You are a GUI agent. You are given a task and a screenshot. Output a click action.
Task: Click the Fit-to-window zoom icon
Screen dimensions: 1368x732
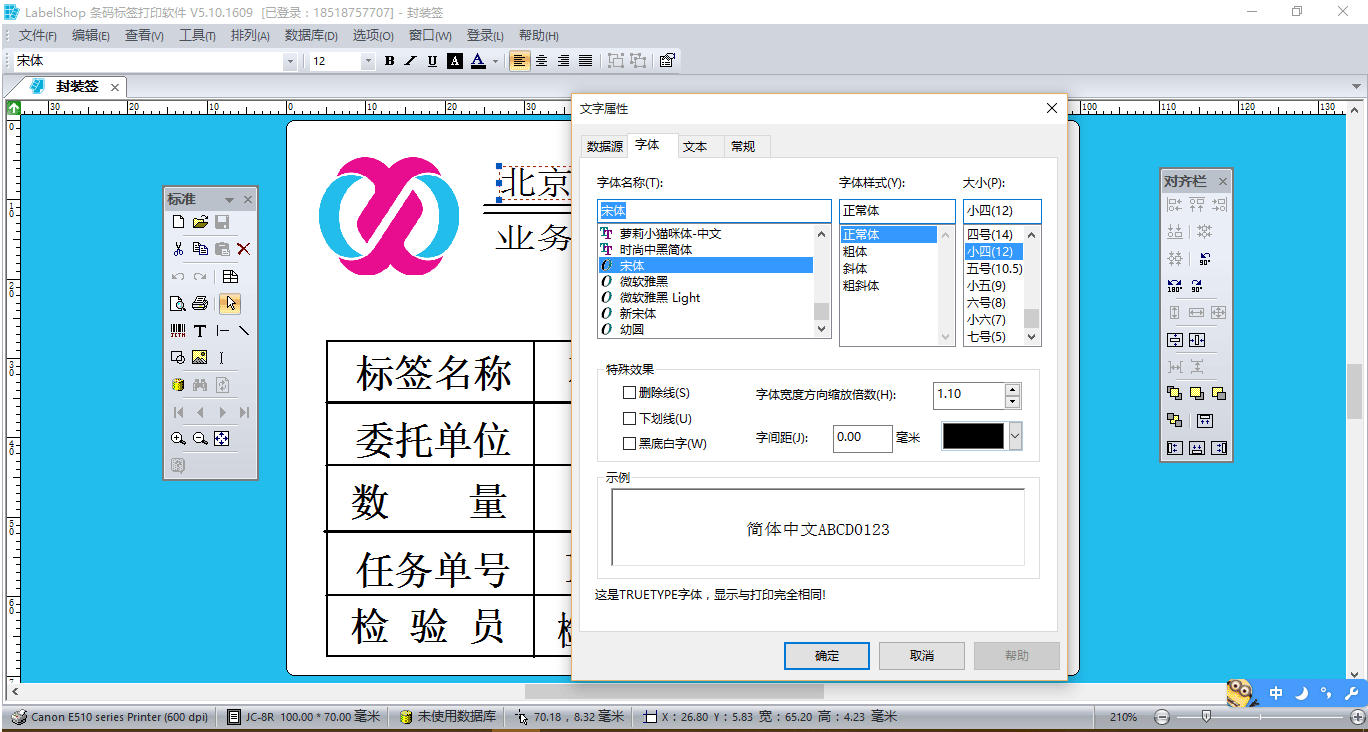point(222,438)
